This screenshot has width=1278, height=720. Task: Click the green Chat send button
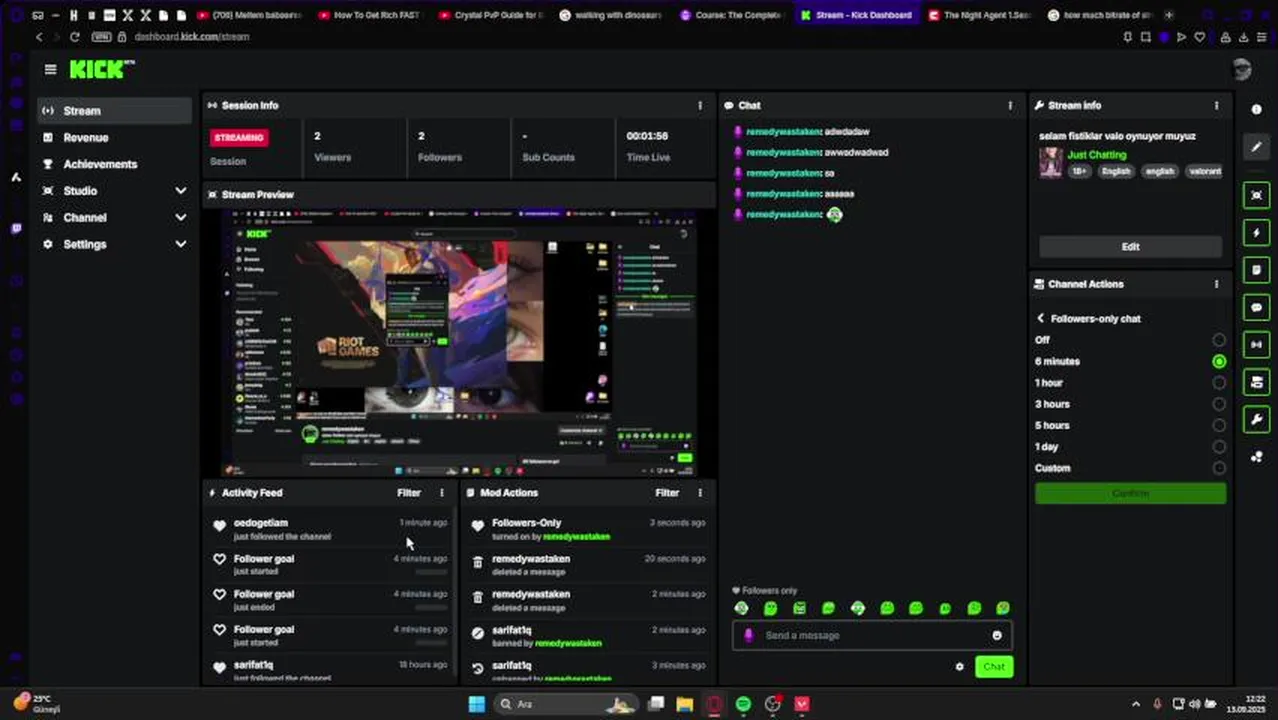994,666
